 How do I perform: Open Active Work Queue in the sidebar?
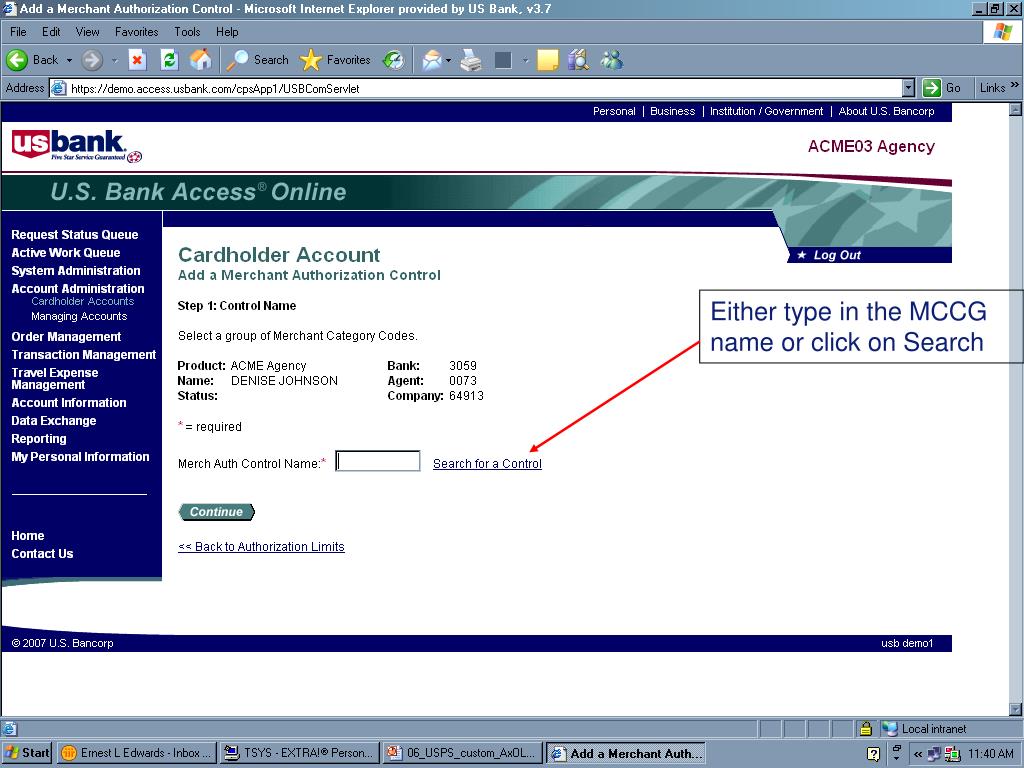pos(65,253)
